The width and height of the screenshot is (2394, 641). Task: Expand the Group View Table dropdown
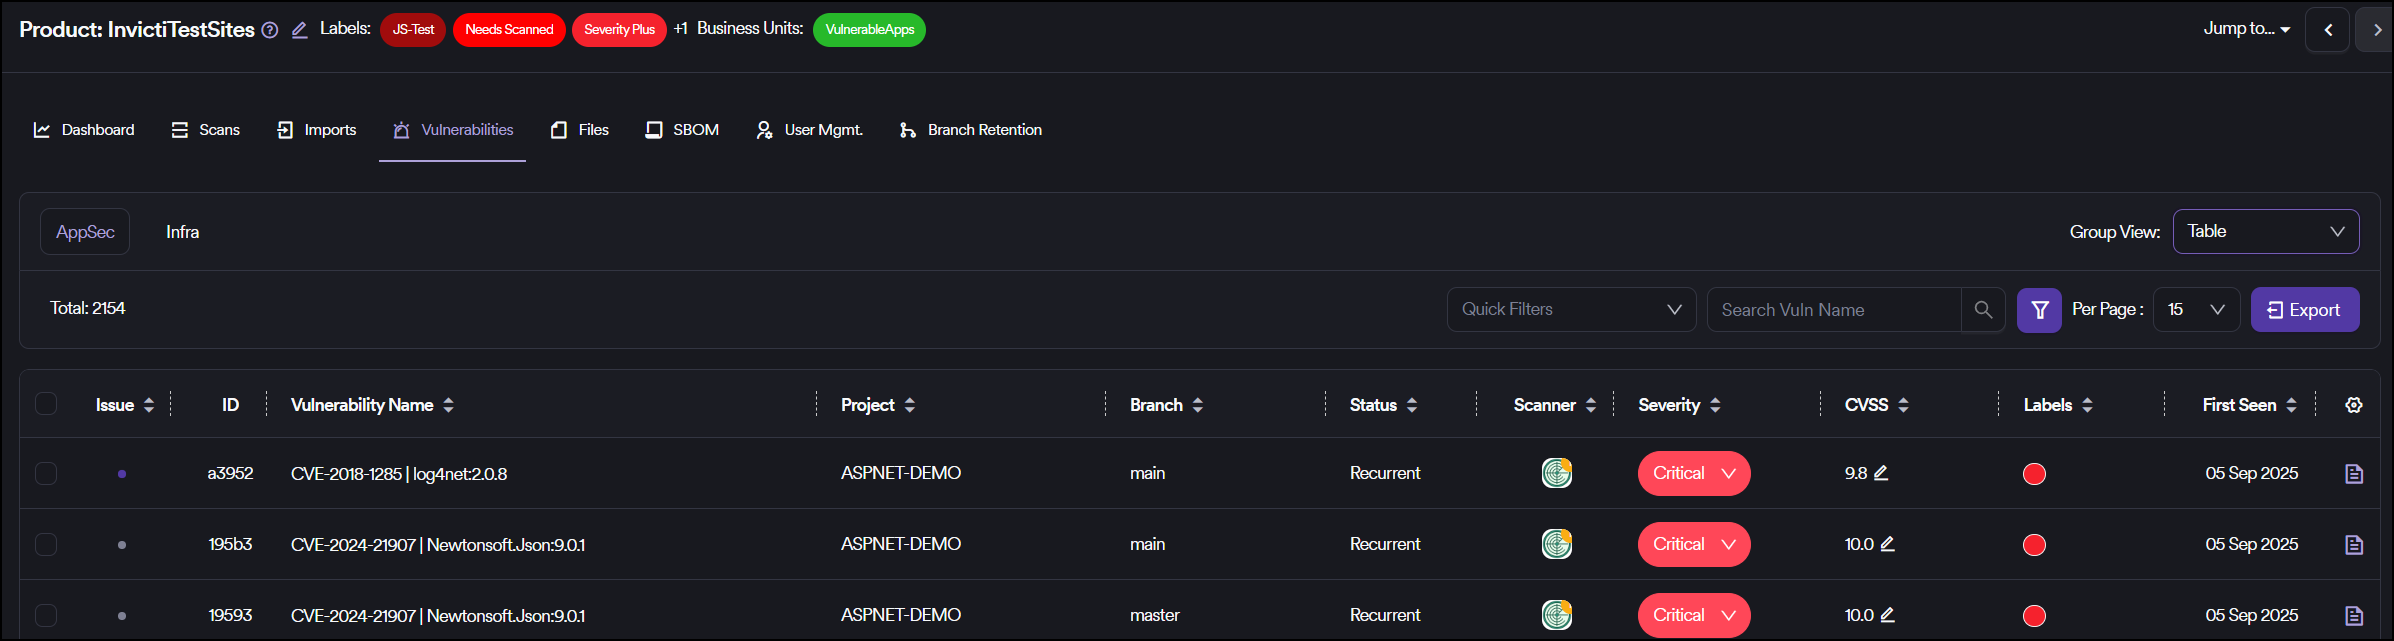pyautogui.click(x=2265, y=232)
